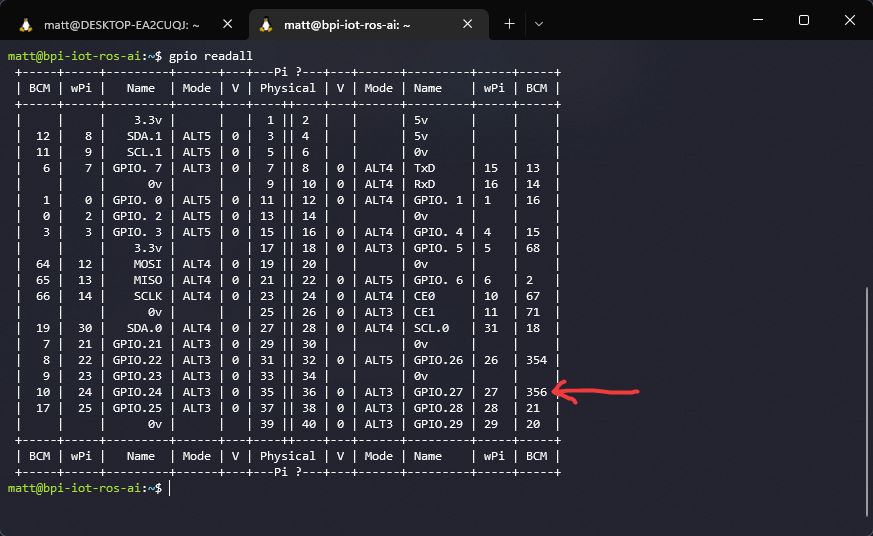Click BCM value 354
Screen dimensions: 873x536
[536, 360]
